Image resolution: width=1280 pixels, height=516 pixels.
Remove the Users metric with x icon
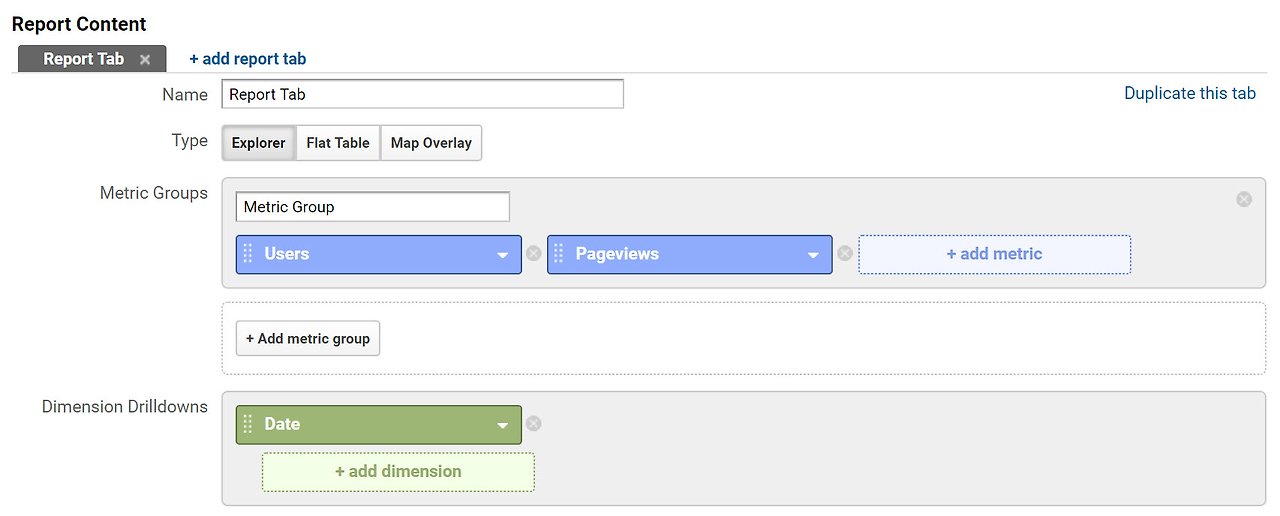pos(534,254)
